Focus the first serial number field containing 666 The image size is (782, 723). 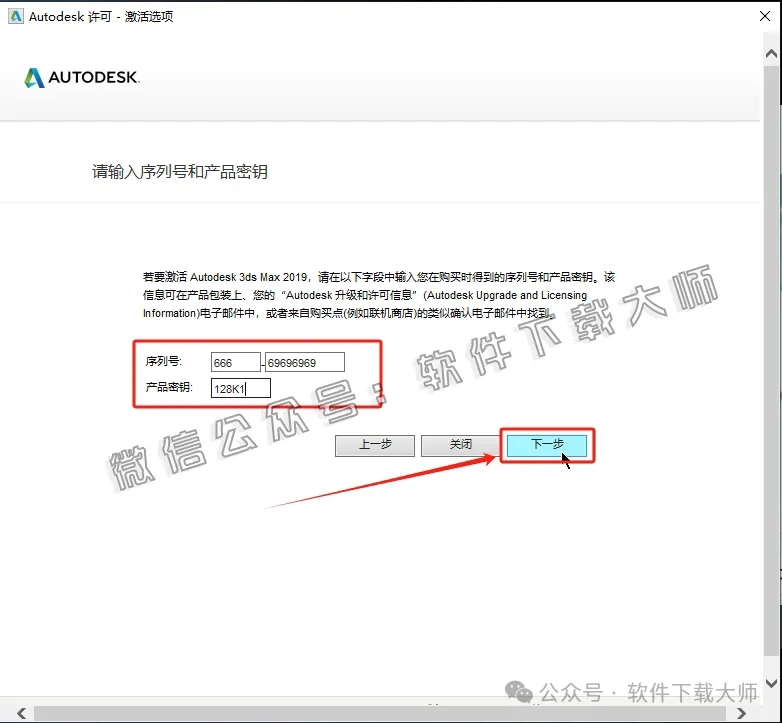pyautogui.click(x=235, y=362)
